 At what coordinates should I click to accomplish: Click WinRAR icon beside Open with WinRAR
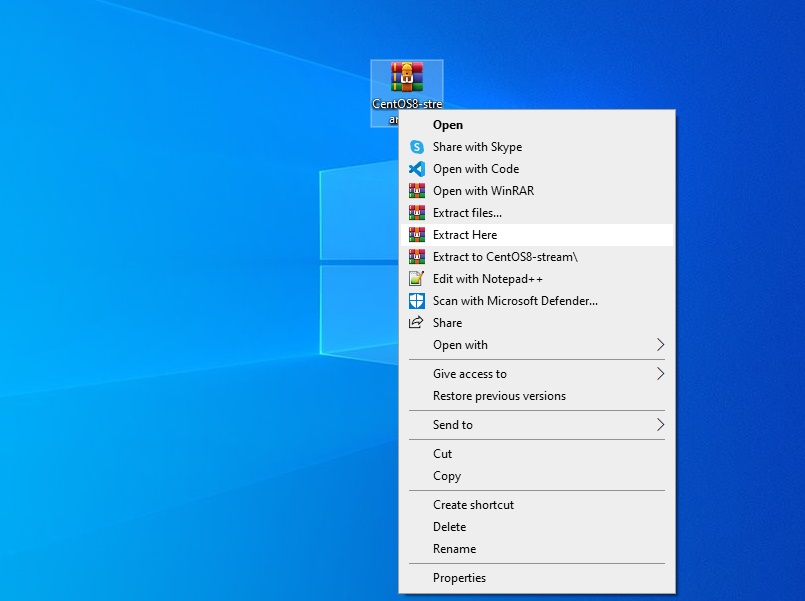pyautogui.click(x=416, y=191)
